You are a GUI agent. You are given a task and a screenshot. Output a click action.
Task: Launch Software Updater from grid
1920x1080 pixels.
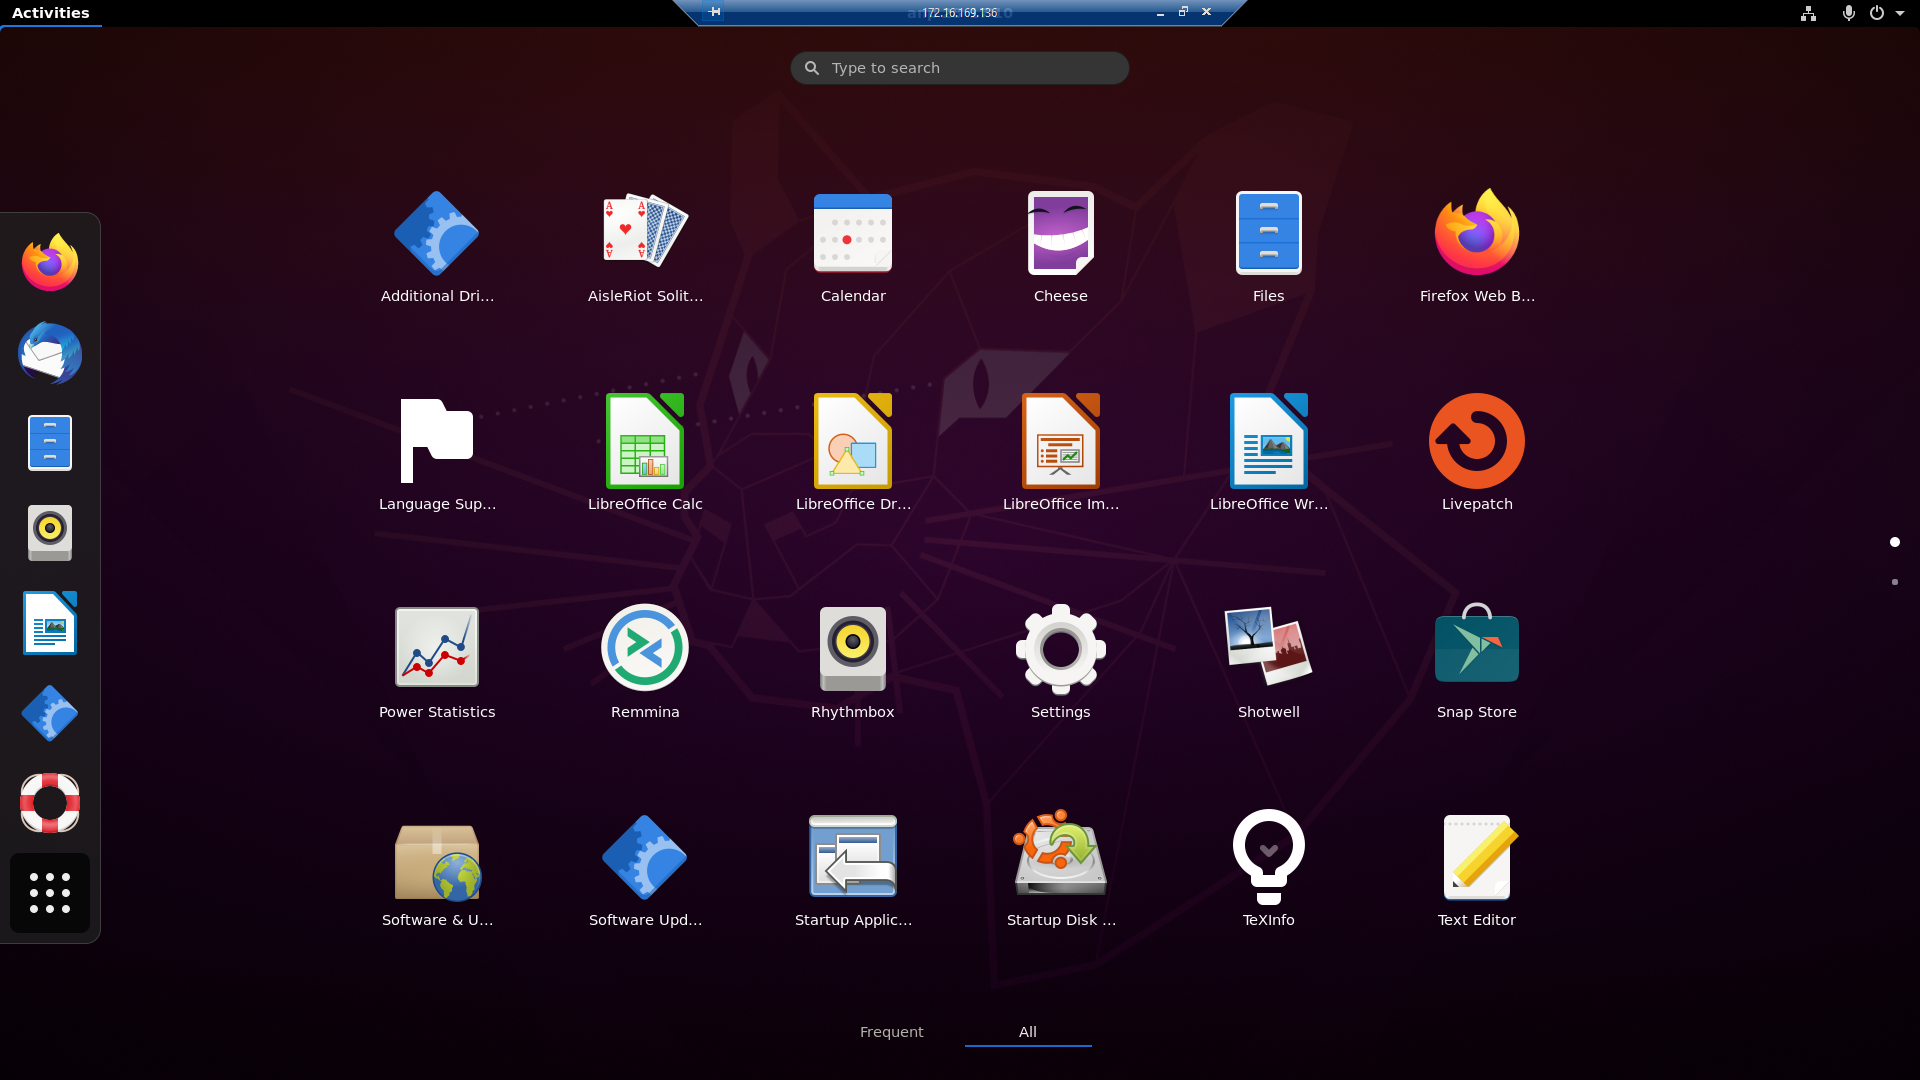(x=645, y=871)
